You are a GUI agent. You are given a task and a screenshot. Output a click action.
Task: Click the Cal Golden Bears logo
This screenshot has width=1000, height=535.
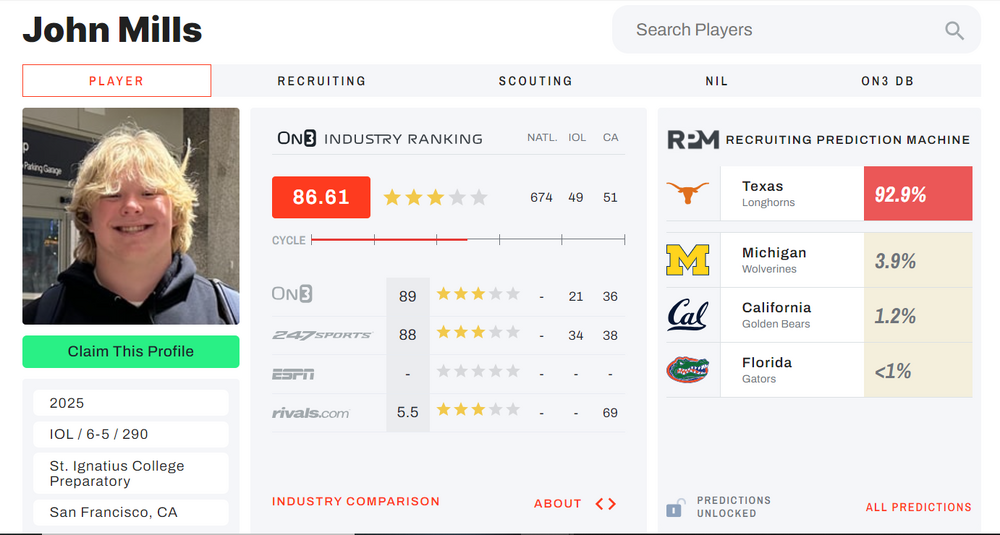click(688, 316)
